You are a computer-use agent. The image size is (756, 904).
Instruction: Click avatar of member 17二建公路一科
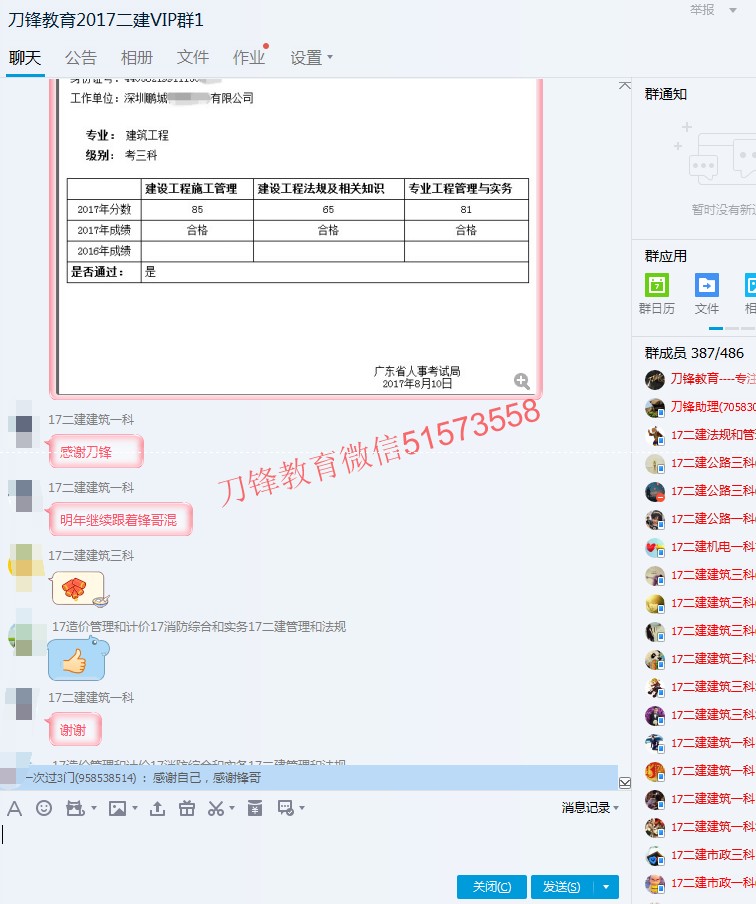(x=655, y=519)
